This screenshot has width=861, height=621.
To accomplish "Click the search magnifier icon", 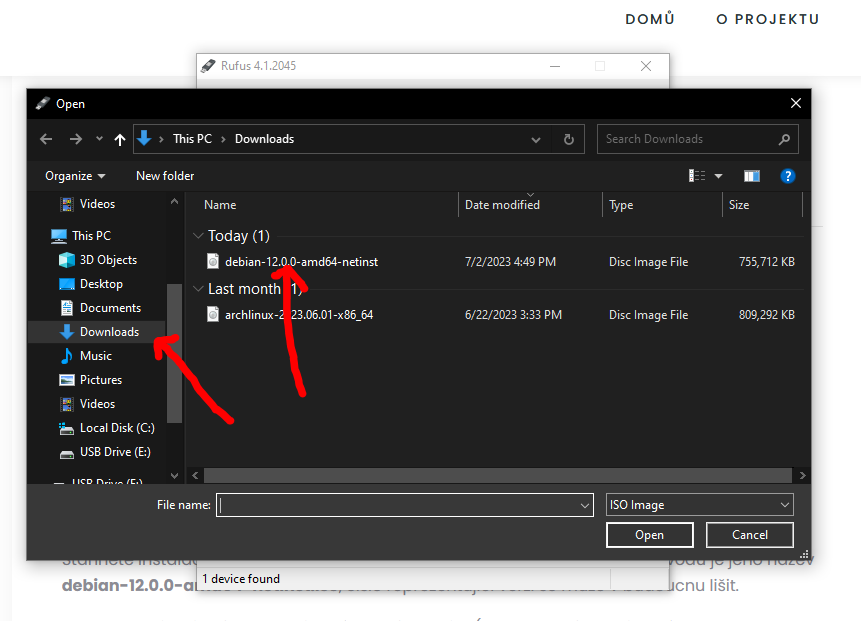I will click(x=784, y=139).
